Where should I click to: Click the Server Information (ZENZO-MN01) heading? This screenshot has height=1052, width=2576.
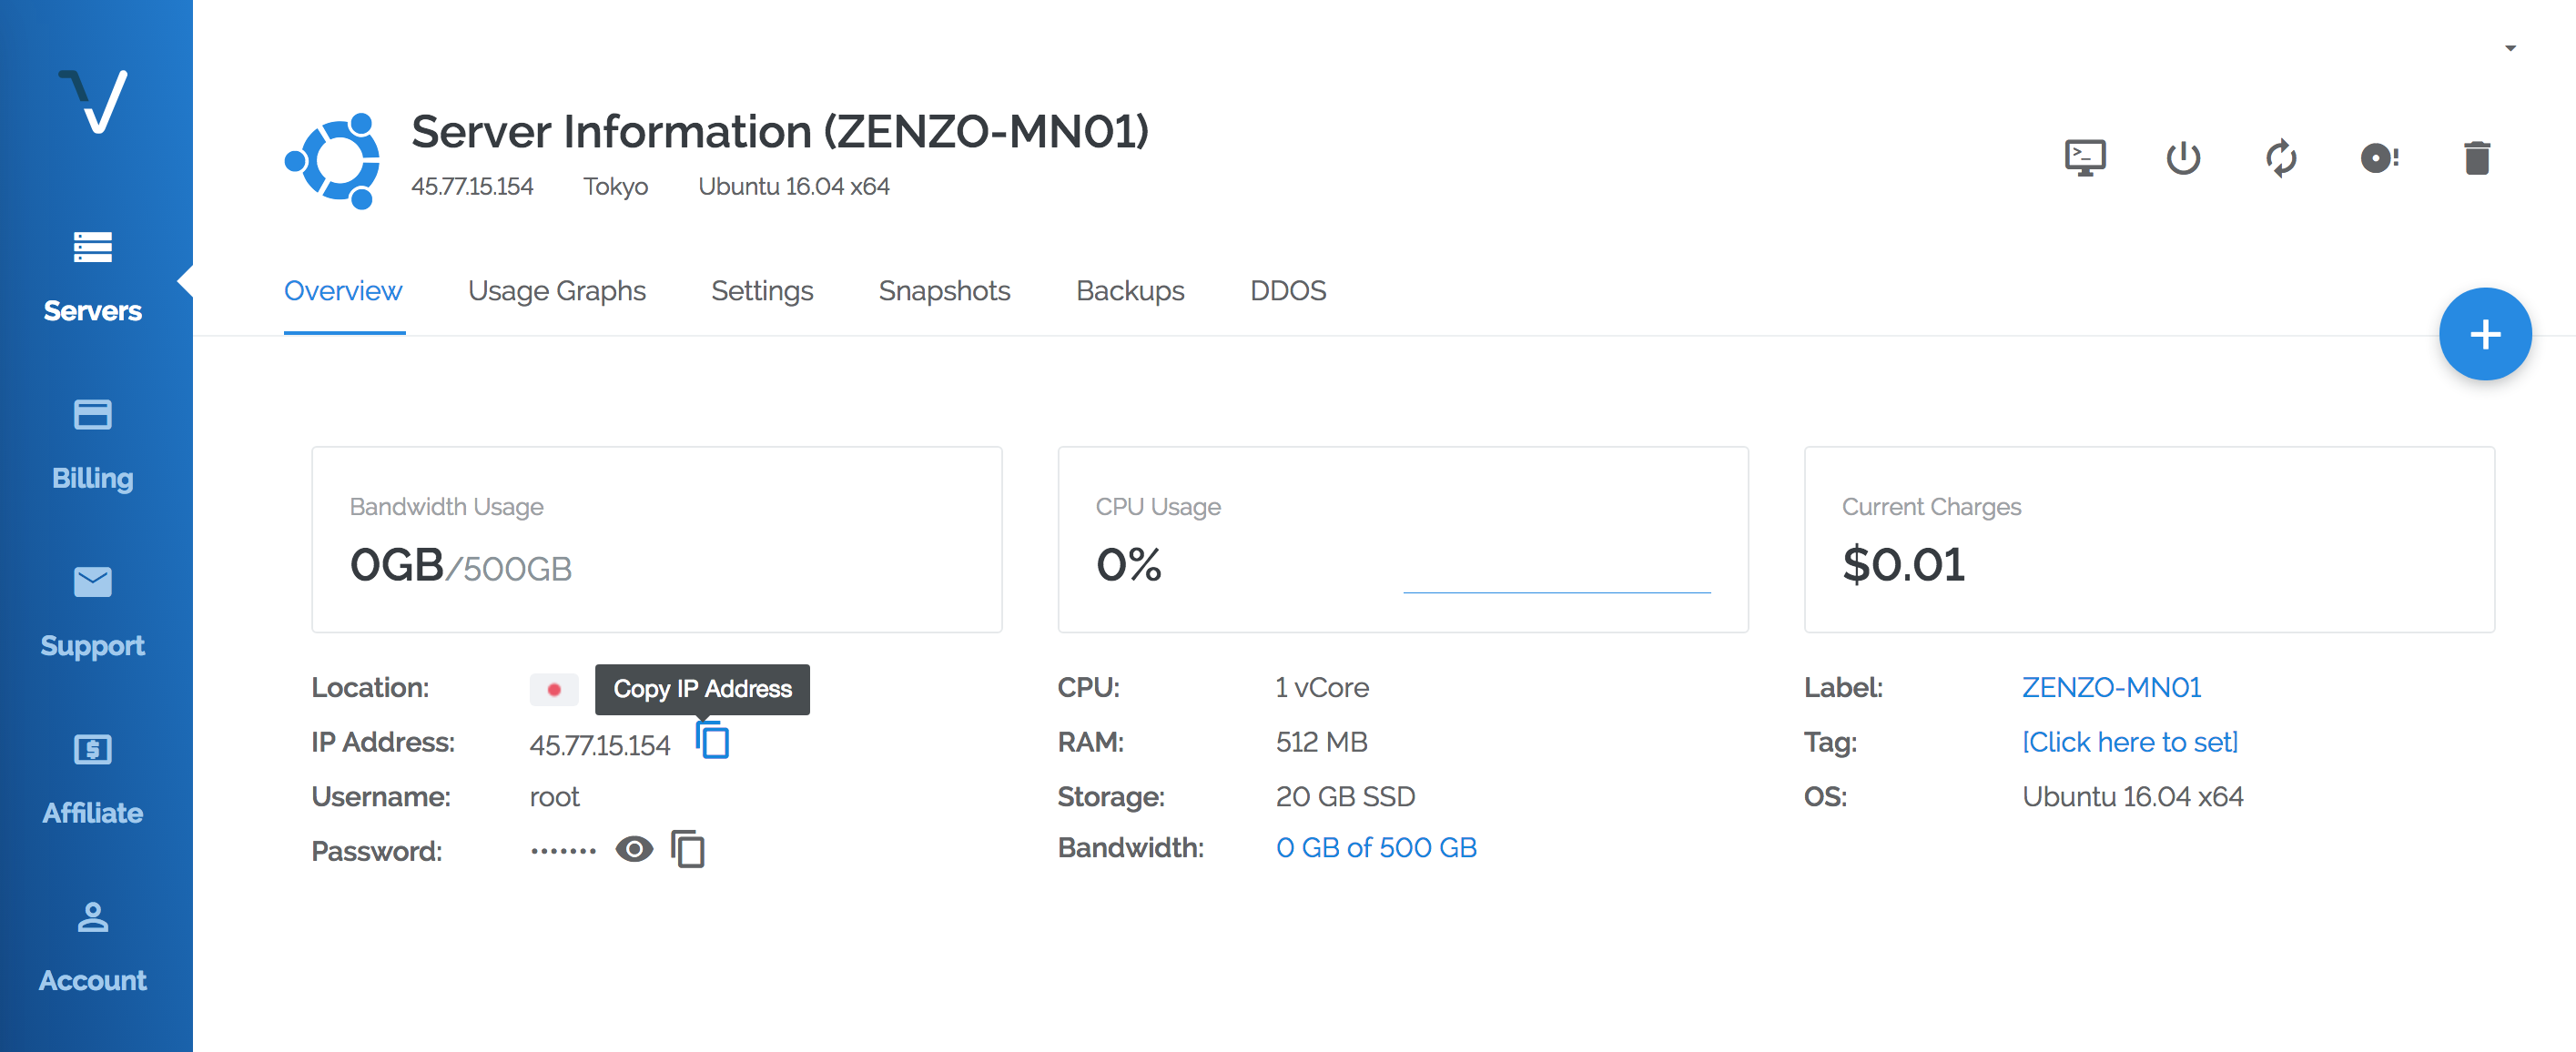pyautogui.click(x=780, y=131)
